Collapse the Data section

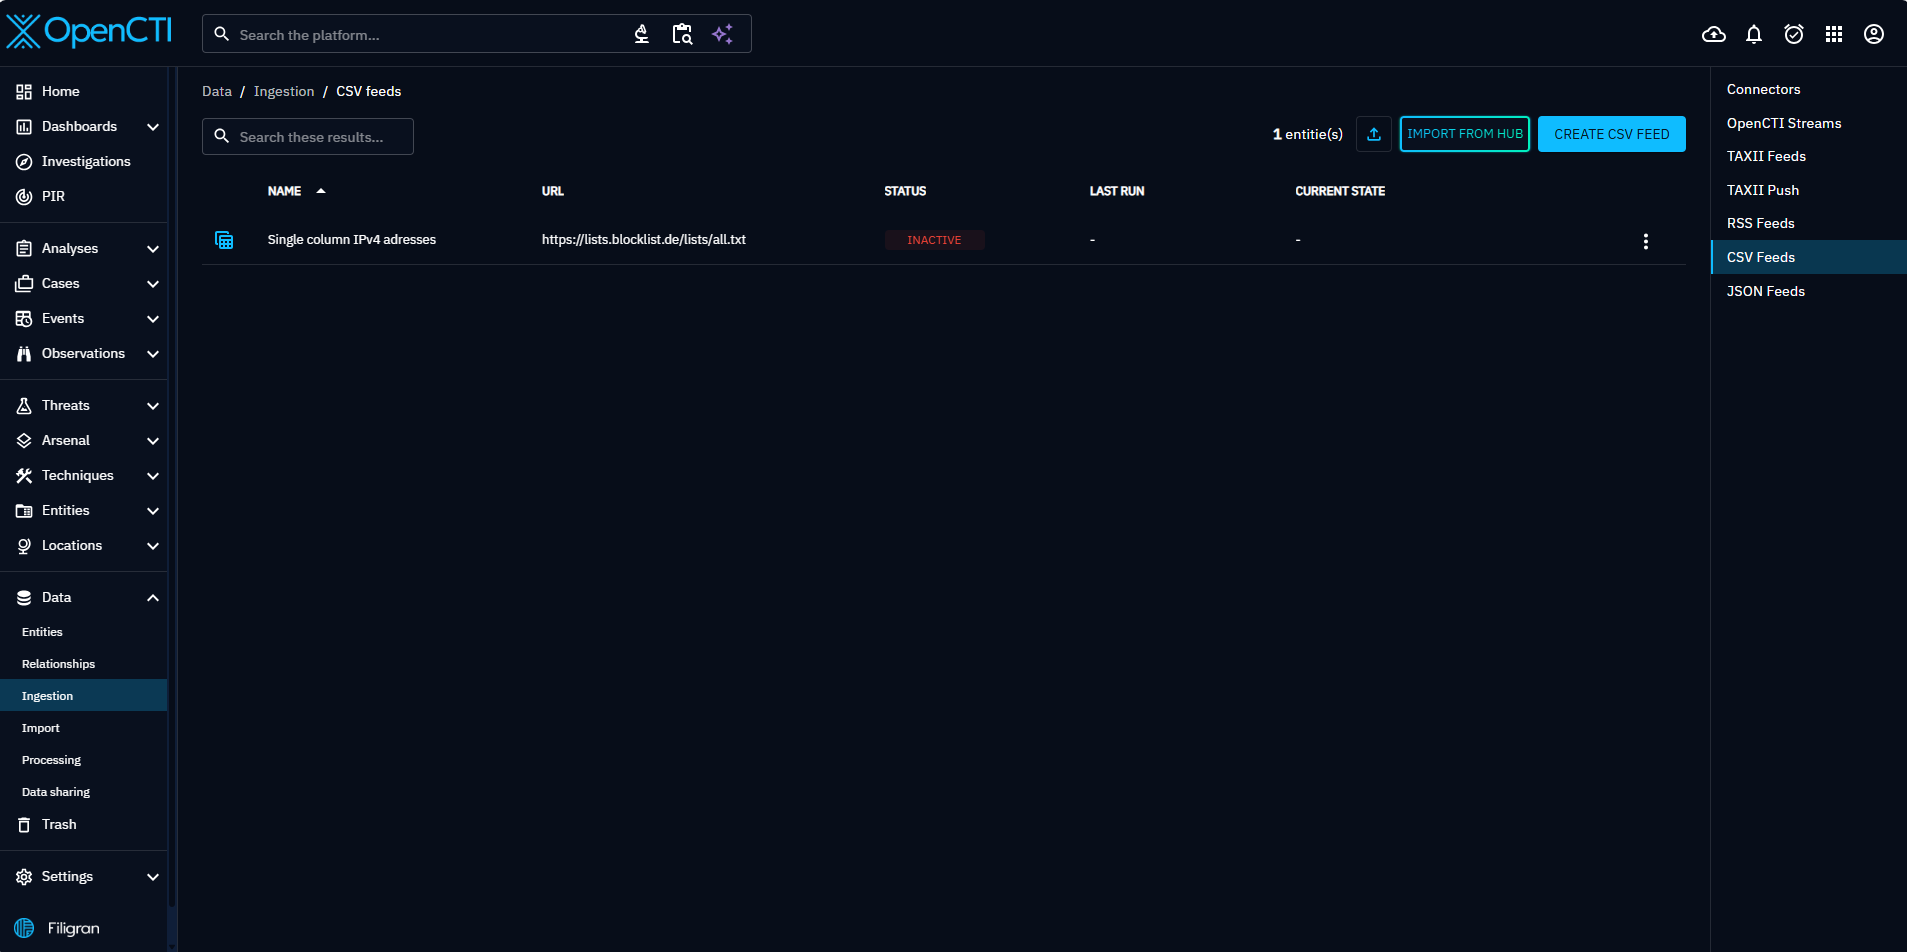click(153, 598)
